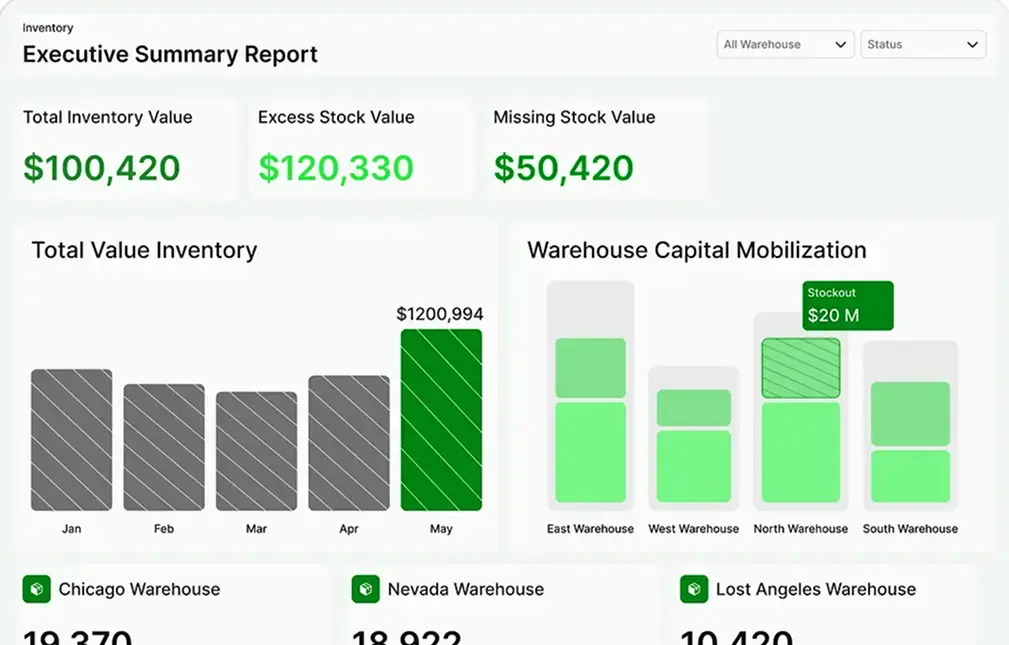
Task: Open the All Warehouse dropdown
Action: click(x=785, y=45)
